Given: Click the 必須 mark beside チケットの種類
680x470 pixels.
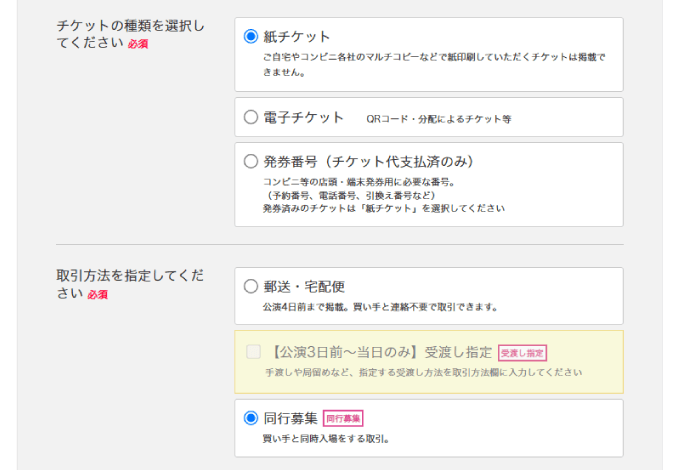Looking at the screenshot, I should [138, 44].
